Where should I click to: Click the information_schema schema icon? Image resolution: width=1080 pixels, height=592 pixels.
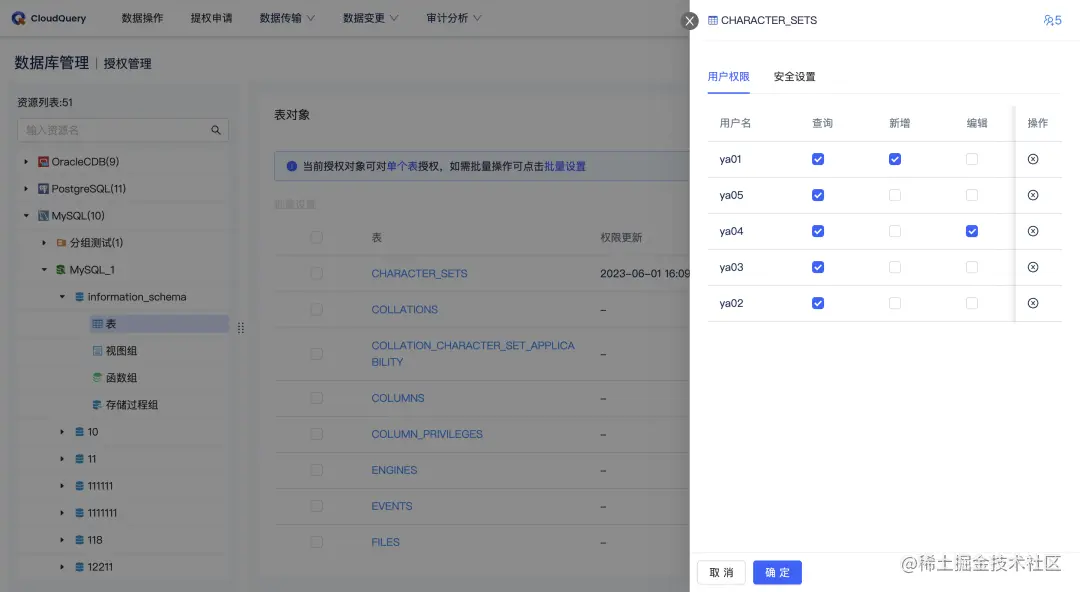(79, 297)
